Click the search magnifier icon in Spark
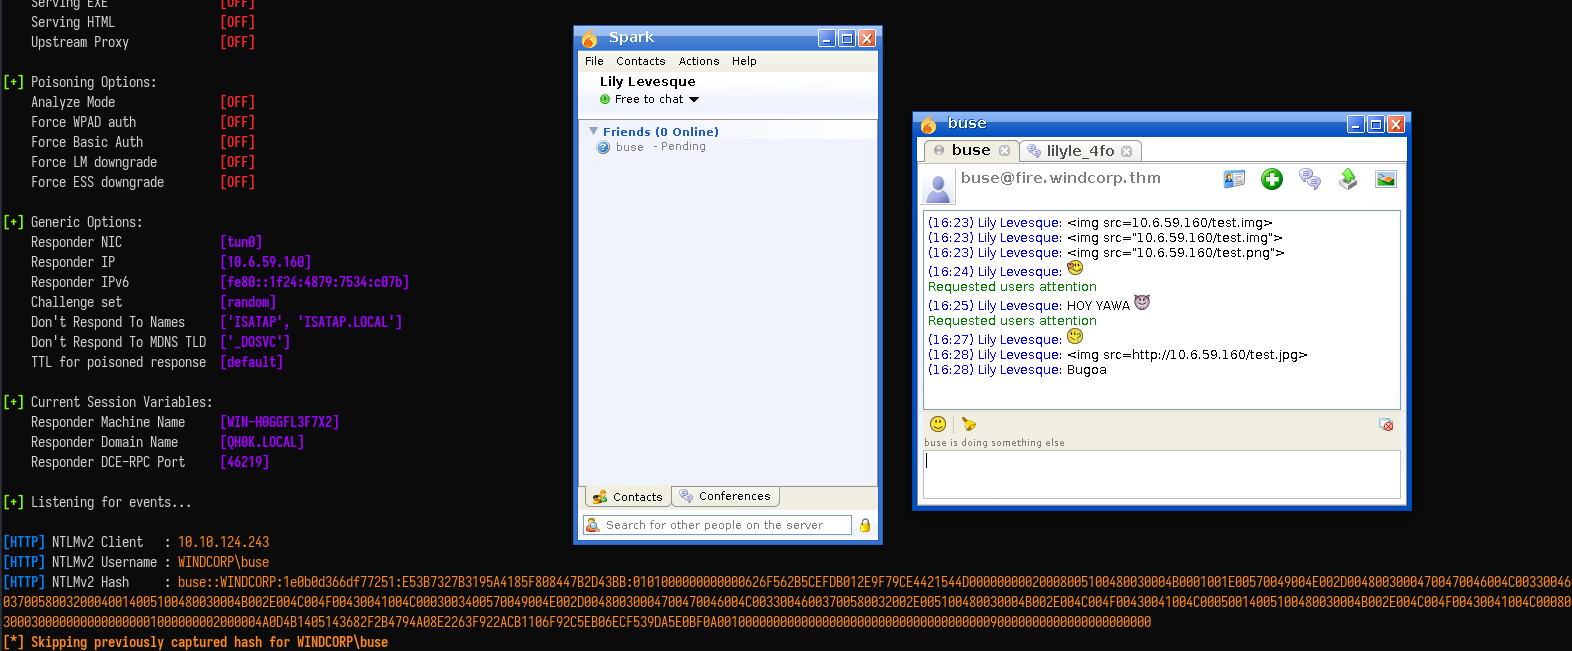 [594, 525]
